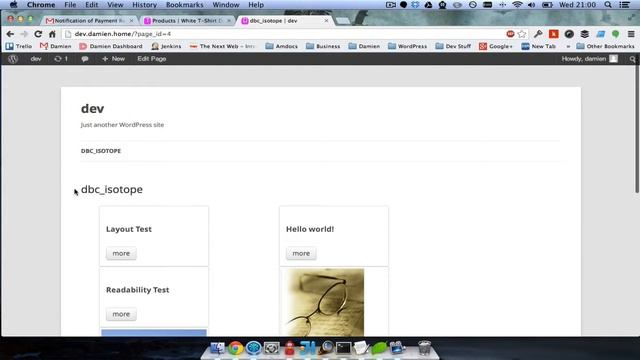The width and height of the screenshot is (640, 360).
Task: Open the Howdy, damien account menu
Action: pyautogui.click(x=589, y=59)
